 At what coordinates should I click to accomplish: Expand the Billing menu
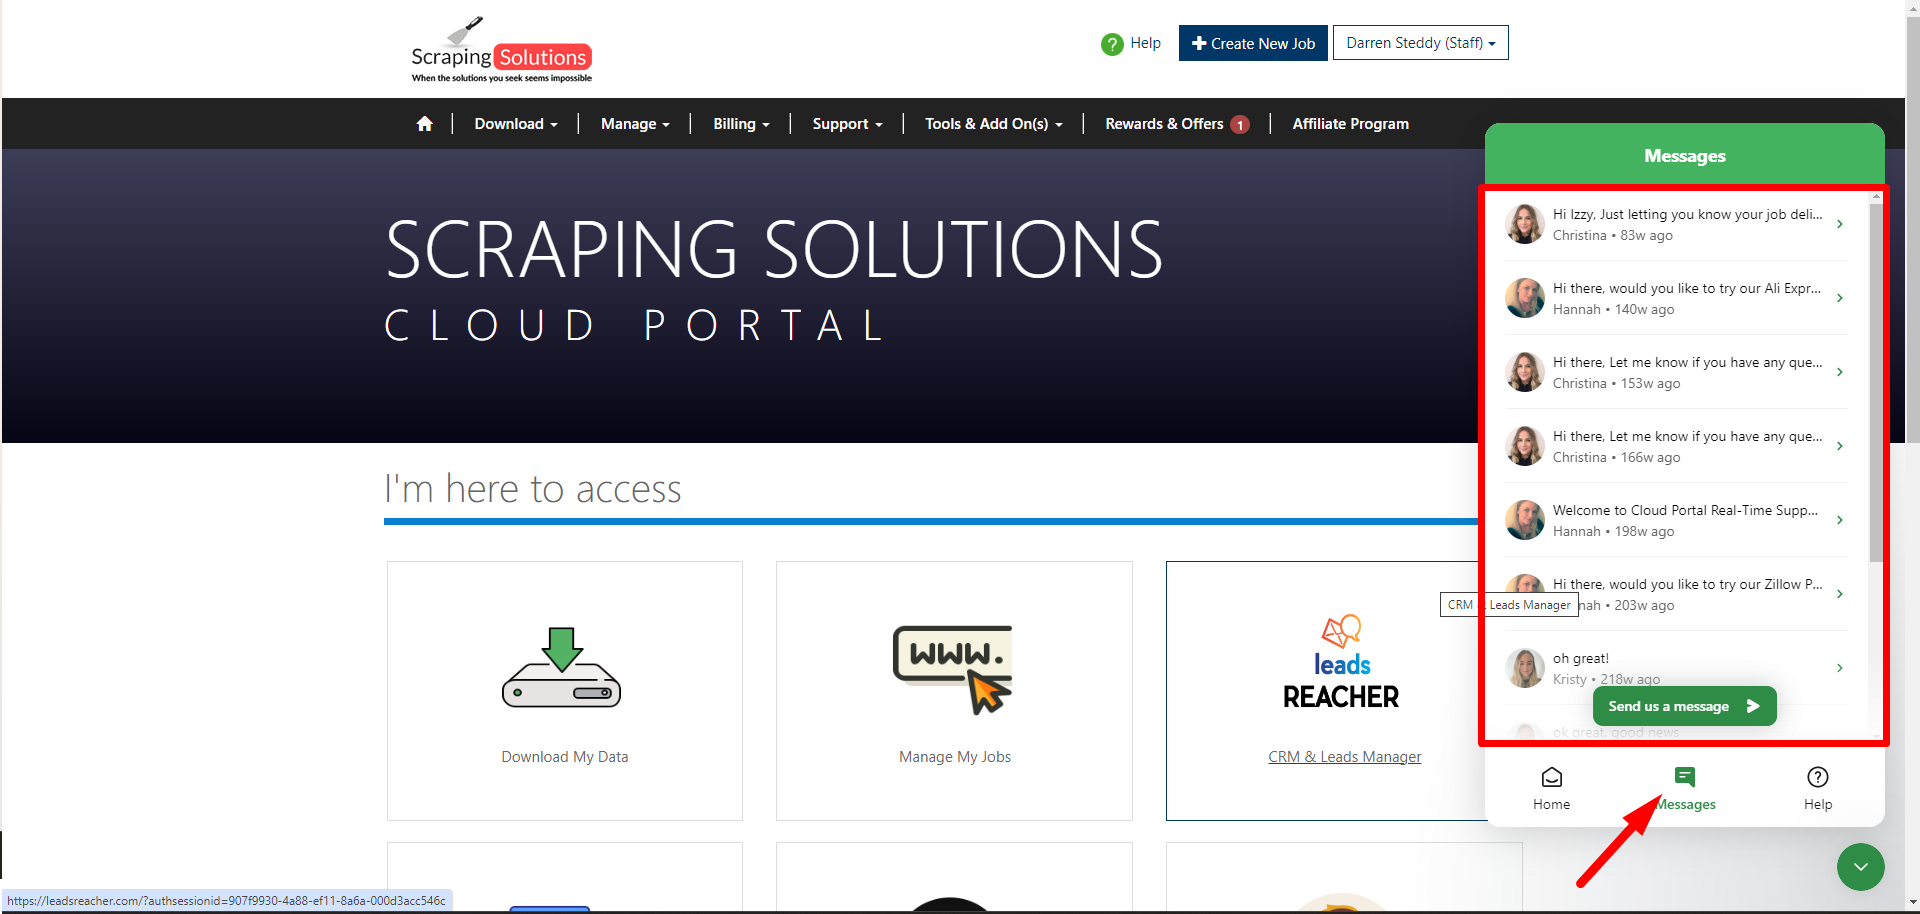[x=741, y=124]
